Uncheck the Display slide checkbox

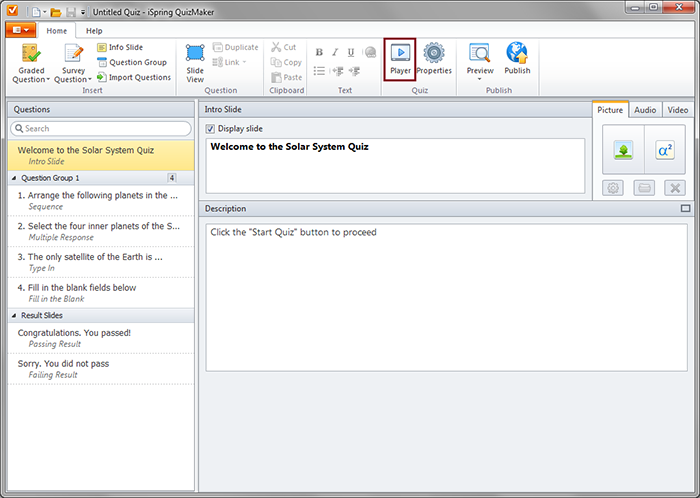(210, 129)
